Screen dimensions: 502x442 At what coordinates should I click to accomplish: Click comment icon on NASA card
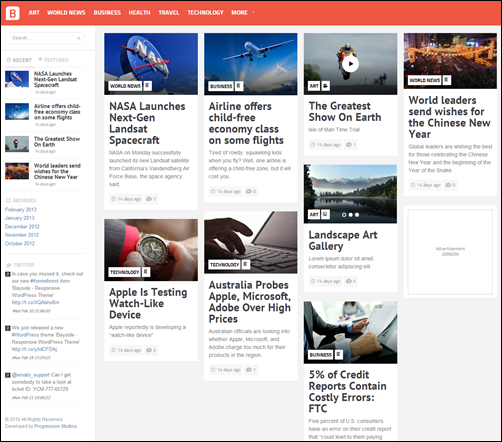149,199
